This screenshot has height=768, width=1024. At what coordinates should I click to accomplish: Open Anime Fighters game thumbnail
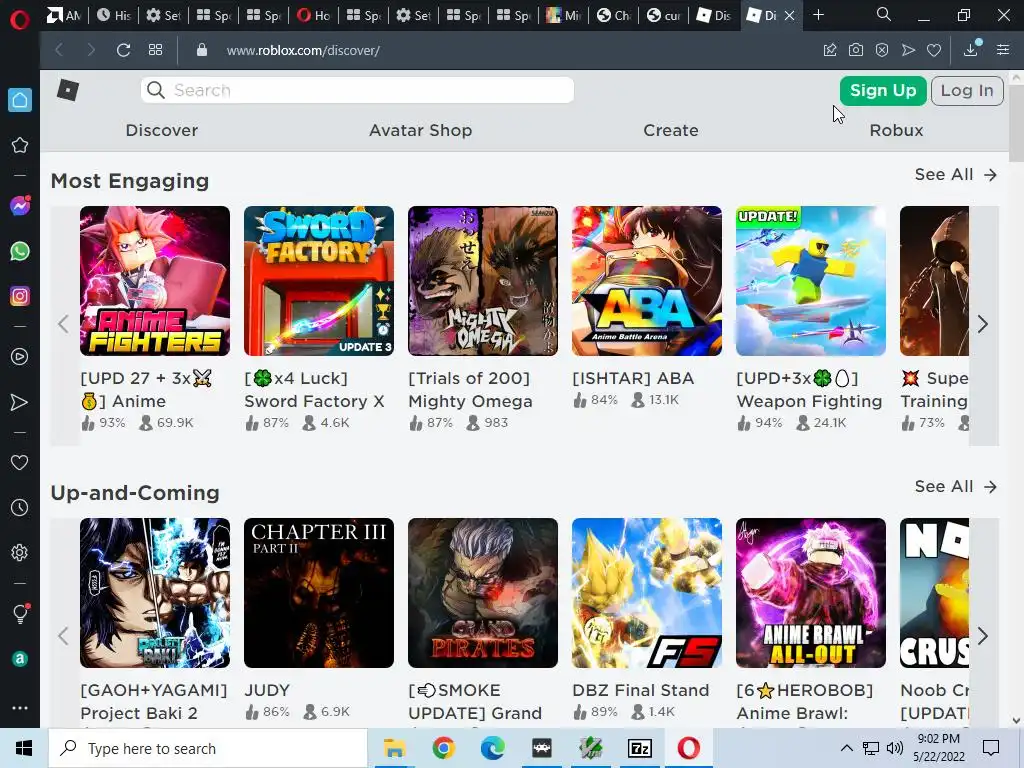(155, 281)
